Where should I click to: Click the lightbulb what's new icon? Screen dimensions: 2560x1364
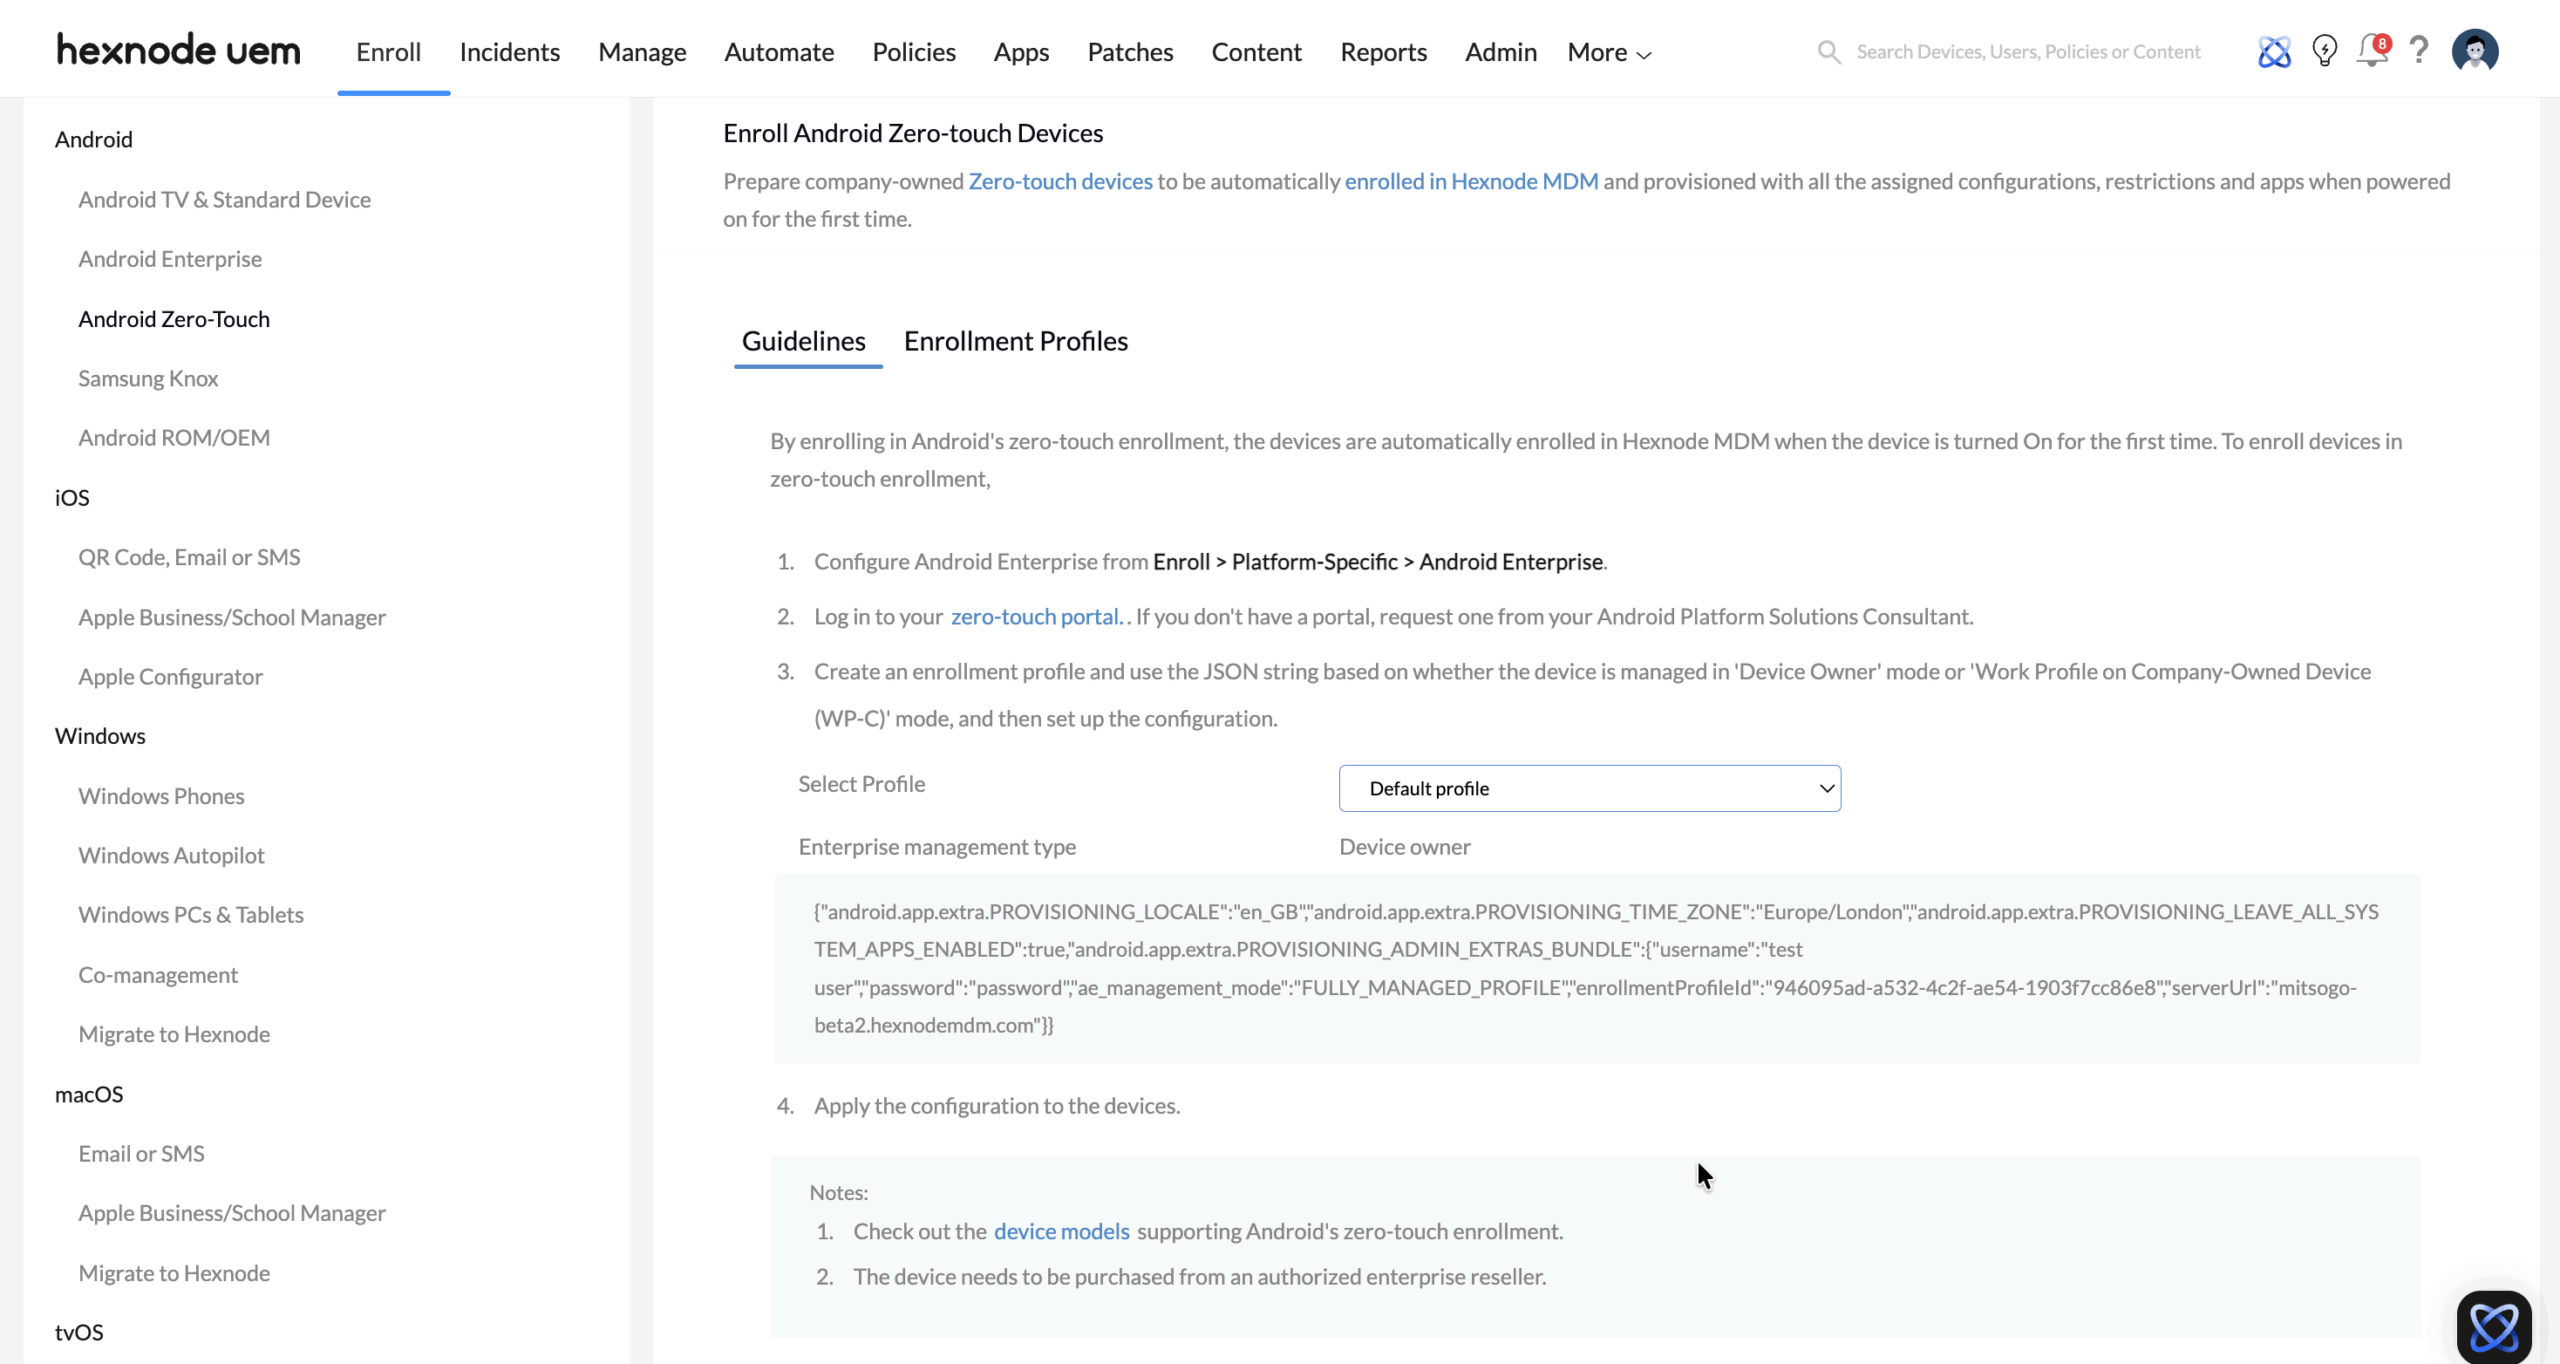2324,51
